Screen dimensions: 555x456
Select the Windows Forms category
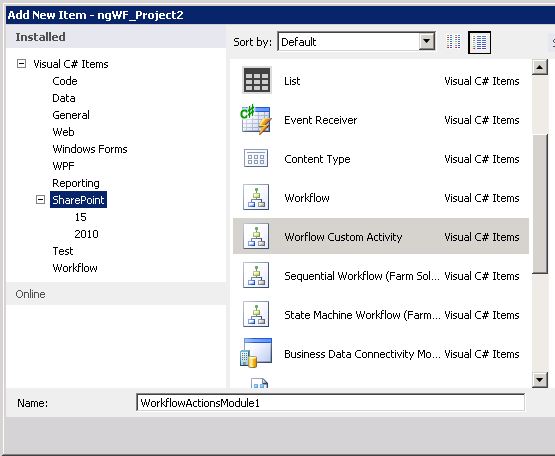click(x=90, y=149)
